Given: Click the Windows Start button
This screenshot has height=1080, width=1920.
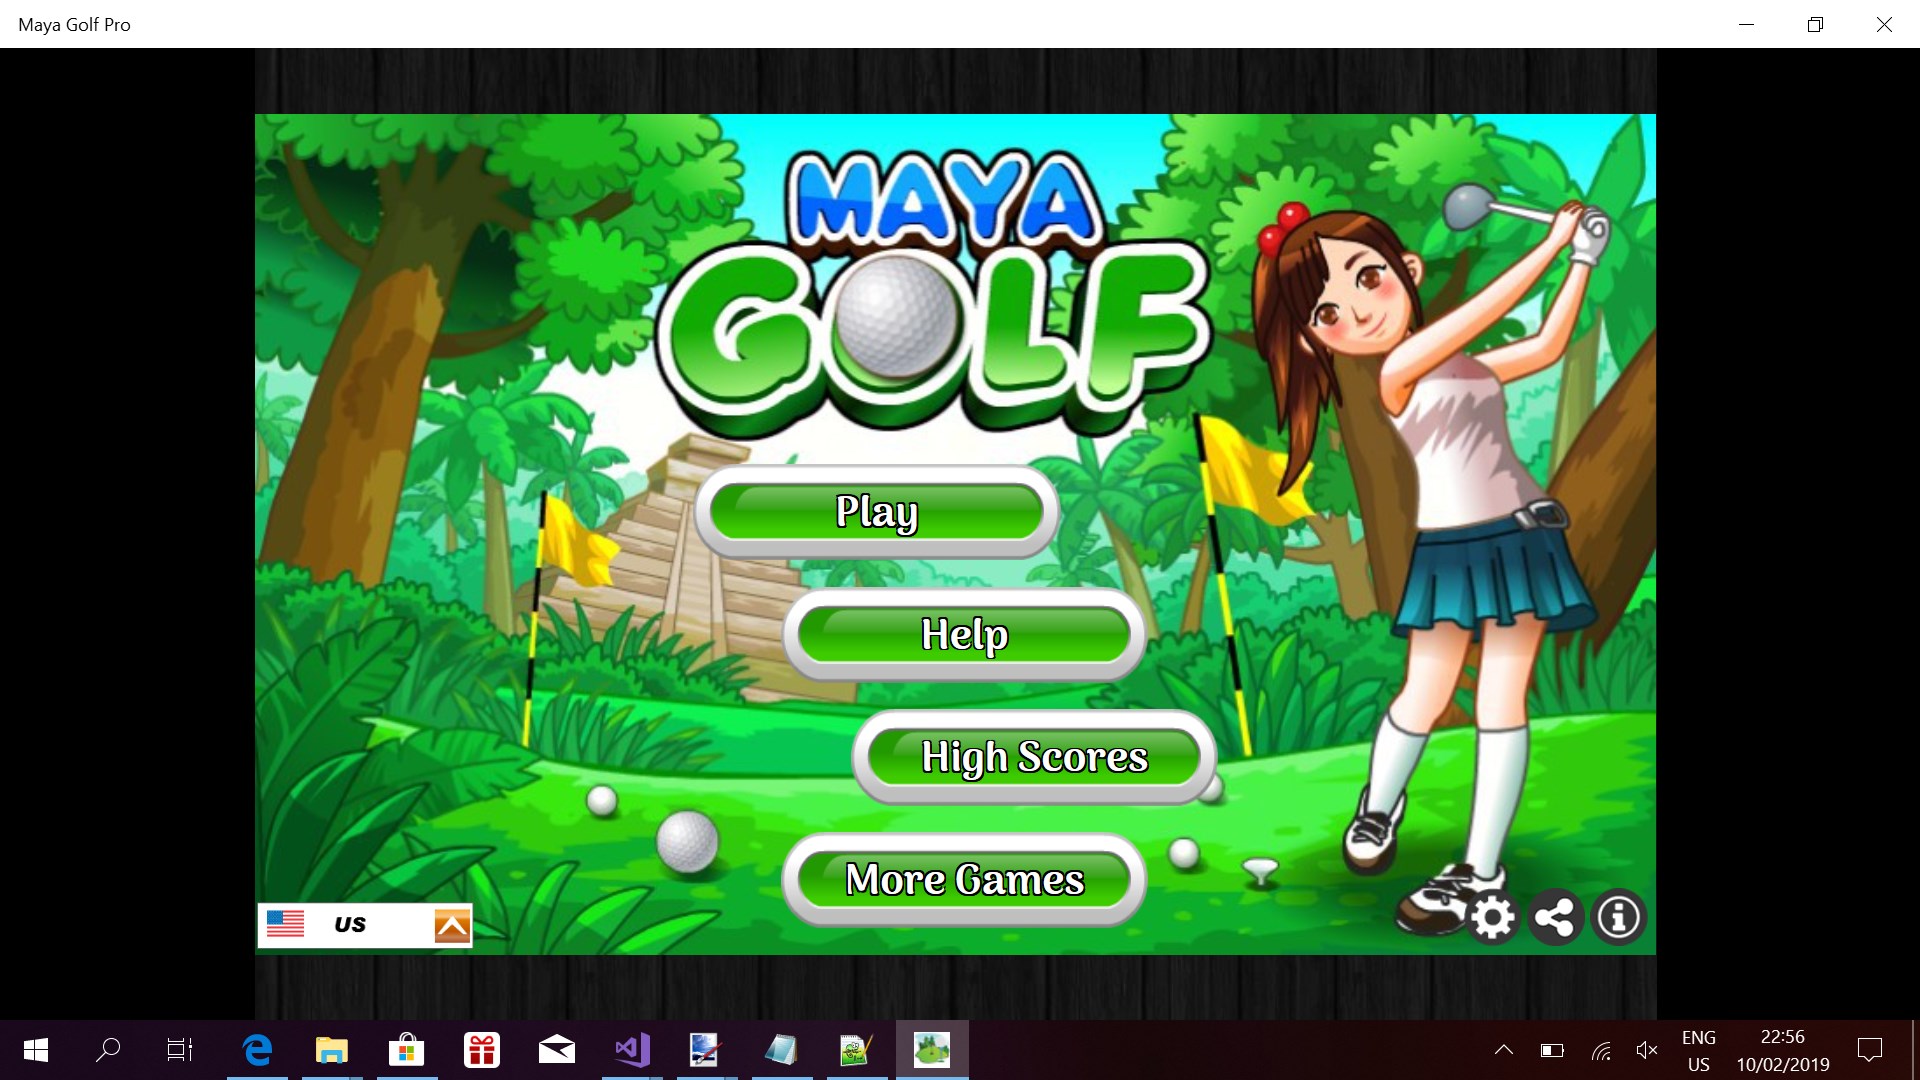Looking at the screenshot, I should (36, 1050).
